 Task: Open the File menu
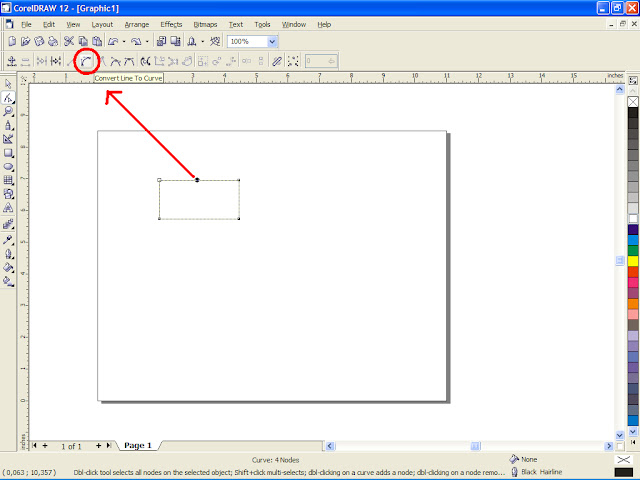click(x=26, y=24)
